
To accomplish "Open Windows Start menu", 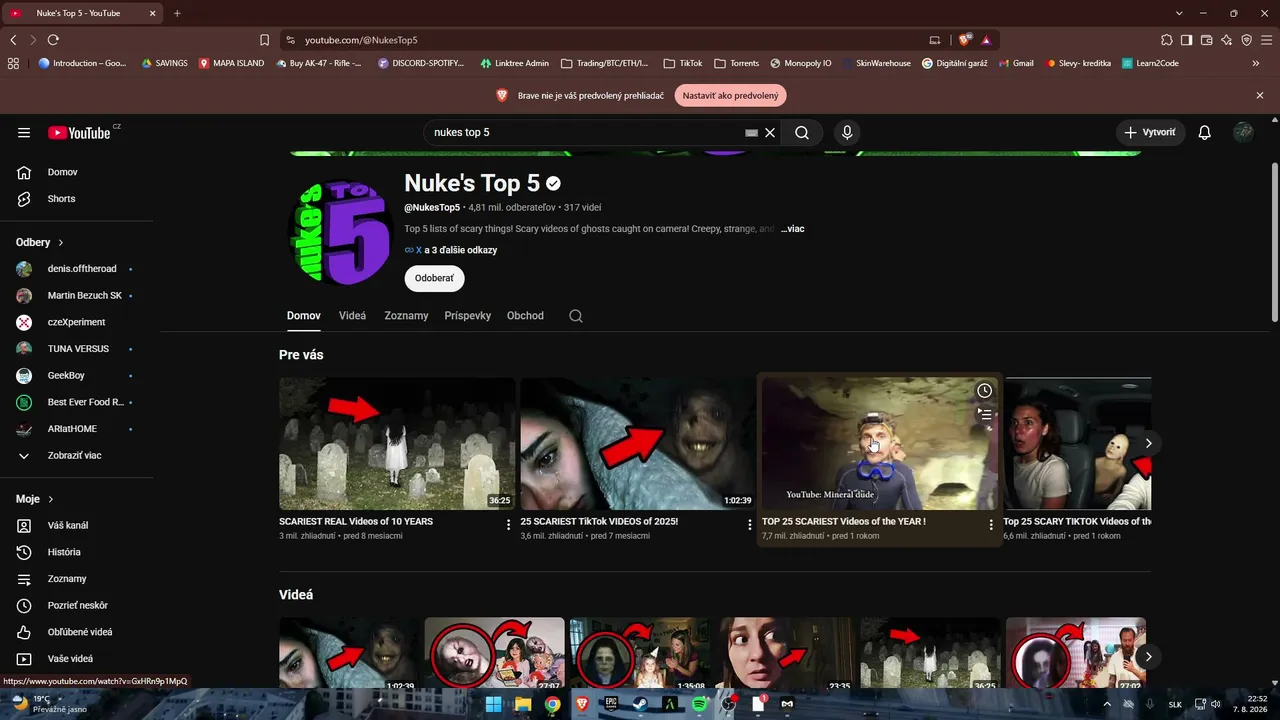I will click(x=493, y=704).
